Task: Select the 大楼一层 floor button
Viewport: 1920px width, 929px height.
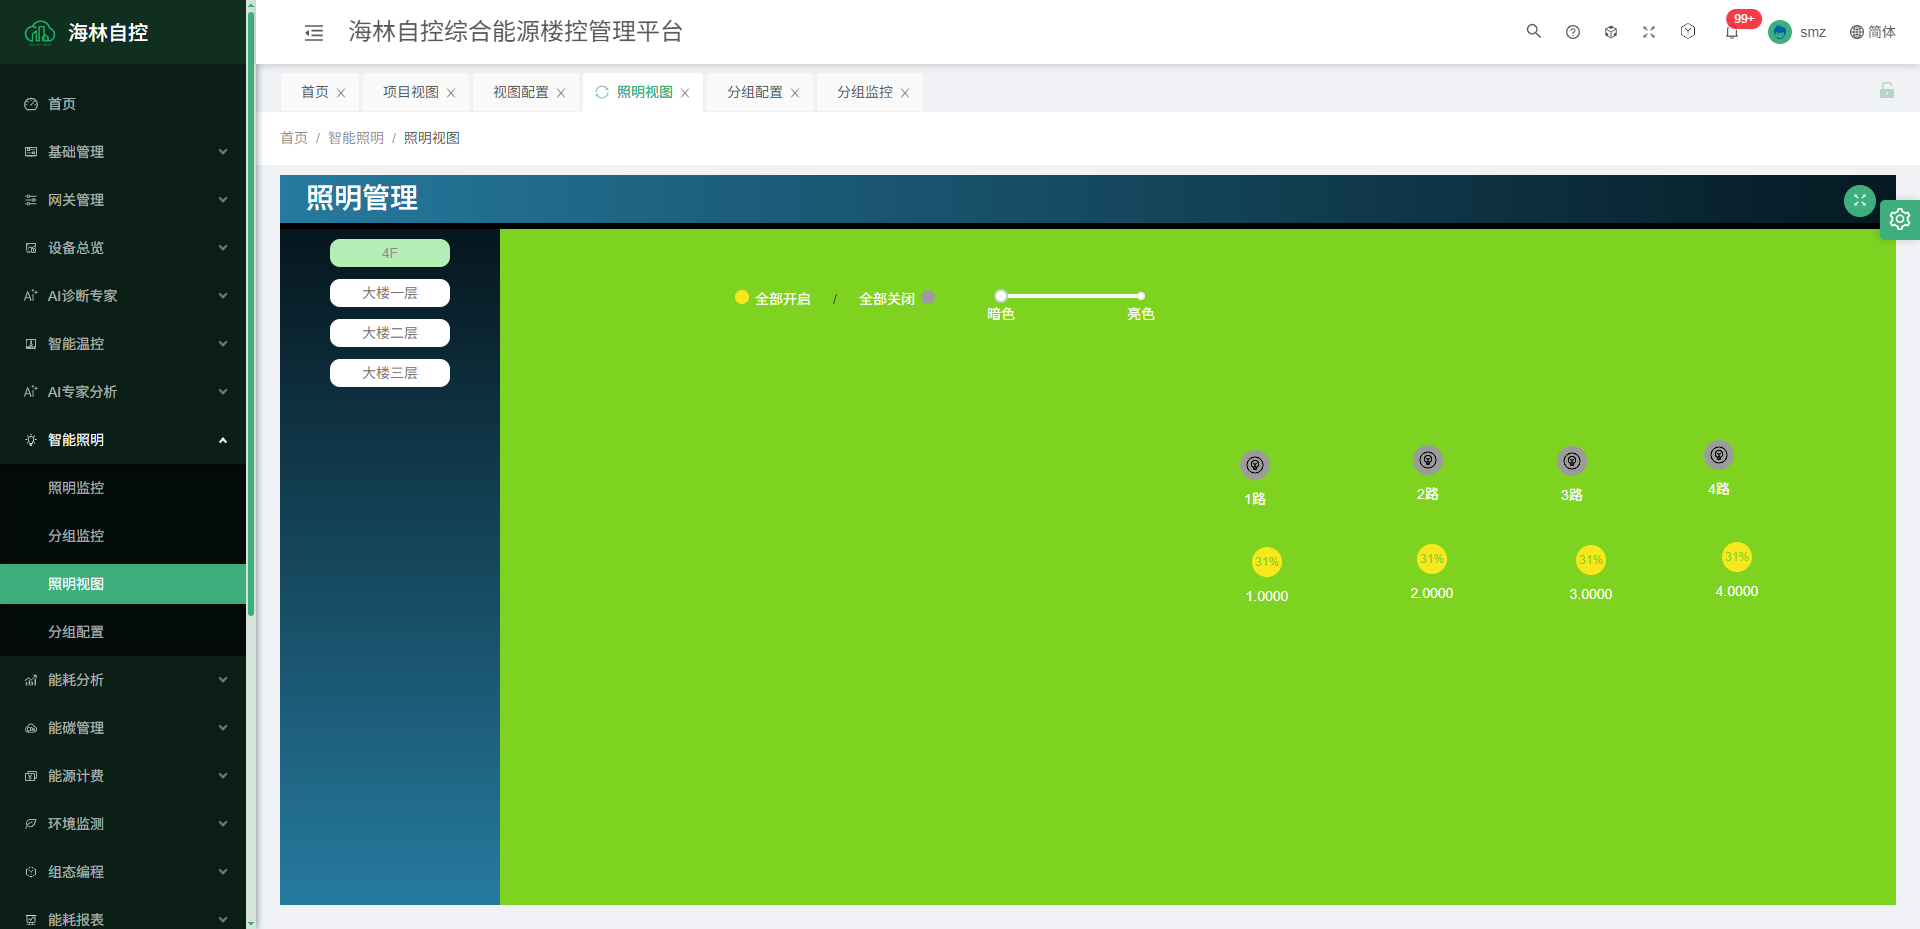Action: (x=390, y=293)
